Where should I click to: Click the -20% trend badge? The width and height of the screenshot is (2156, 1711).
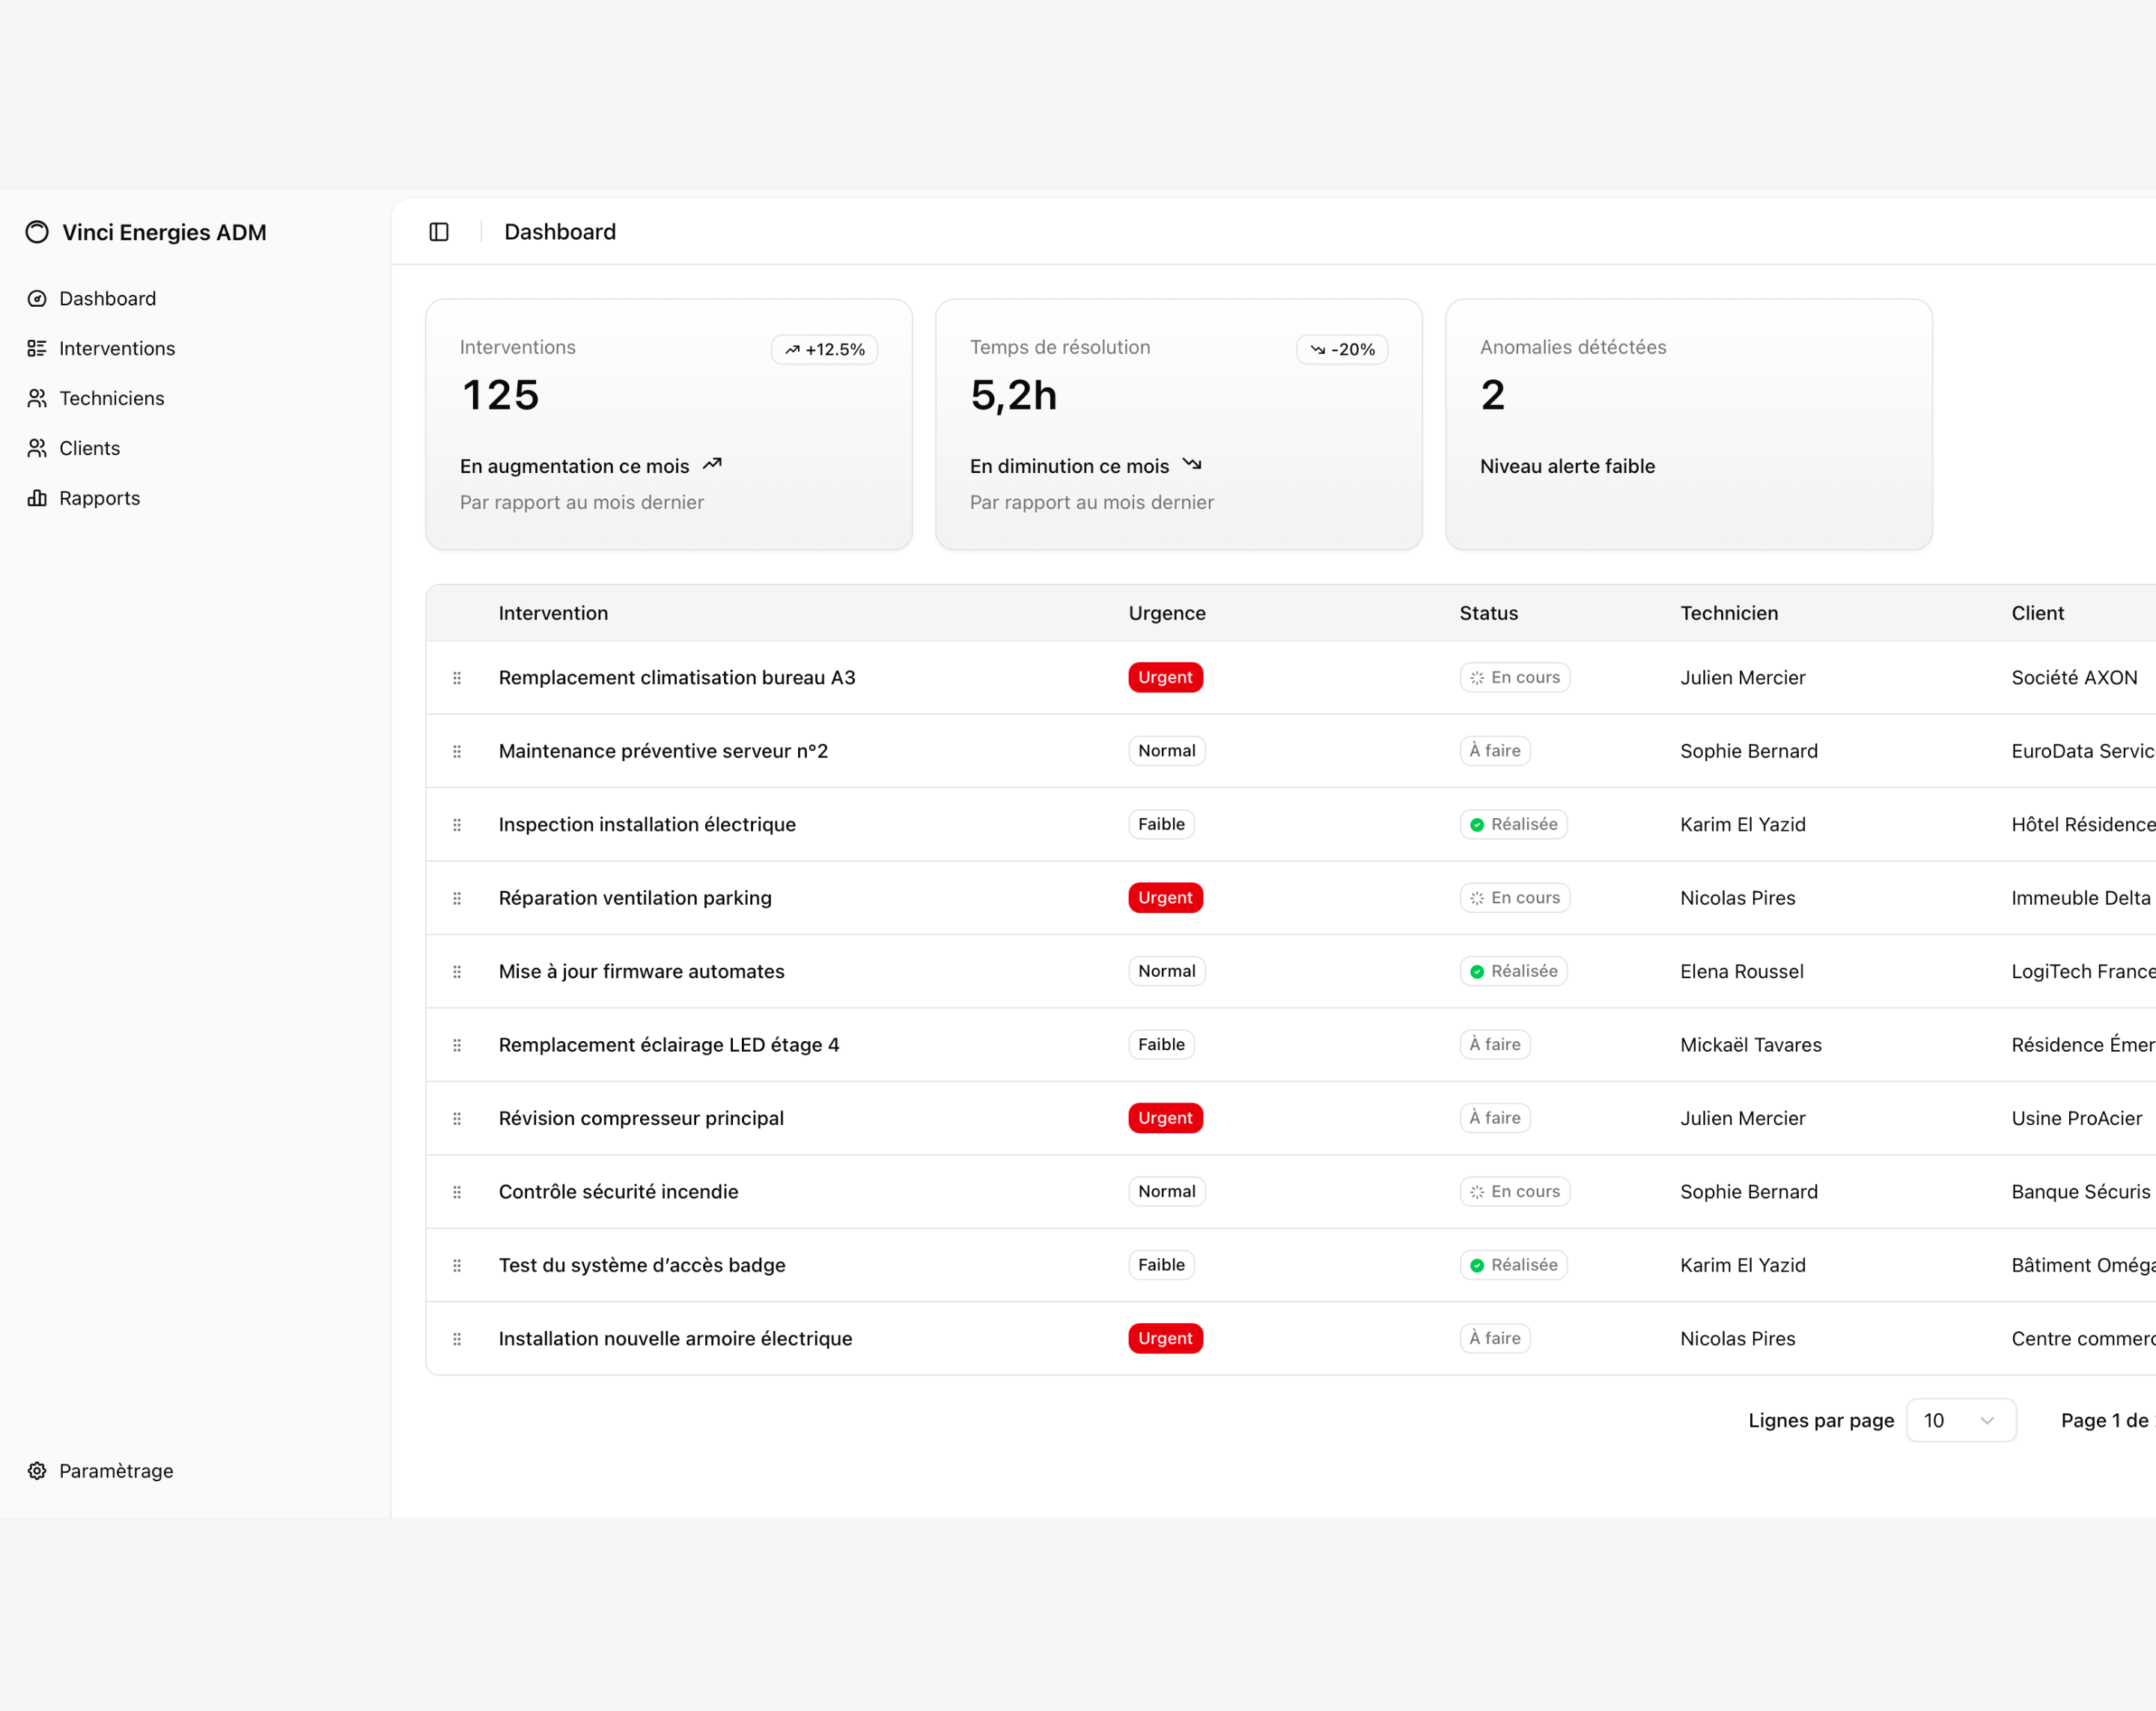[1342, 349]
